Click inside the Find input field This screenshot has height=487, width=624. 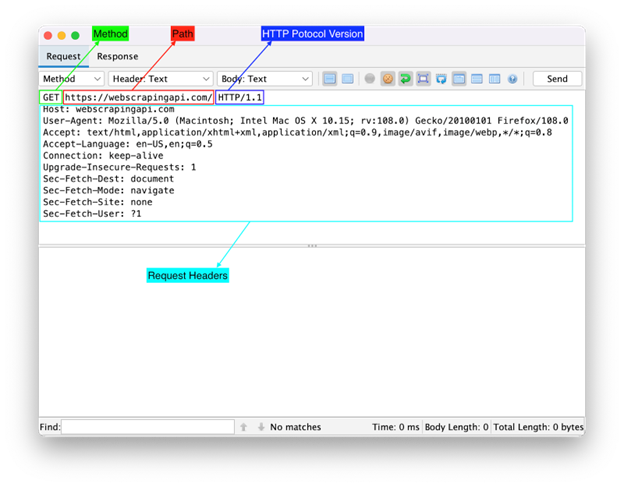click(x=148, y=427)
